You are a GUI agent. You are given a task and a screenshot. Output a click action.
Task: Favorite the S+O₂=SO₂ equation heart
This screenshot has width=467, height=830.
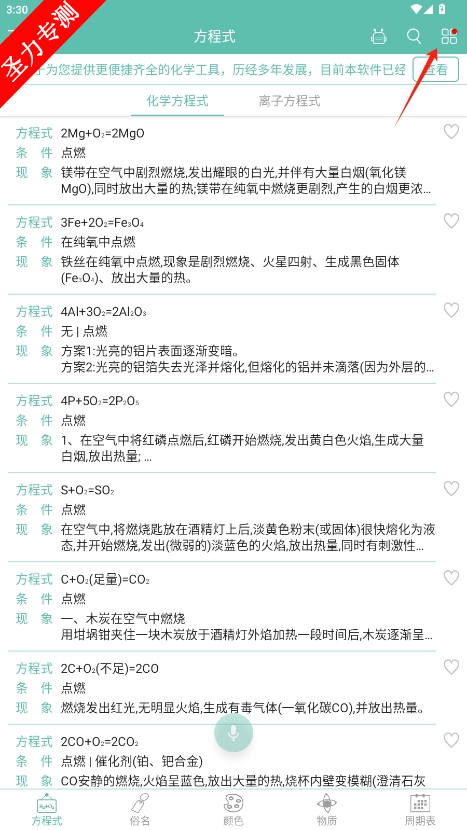(x=451, y=489)
